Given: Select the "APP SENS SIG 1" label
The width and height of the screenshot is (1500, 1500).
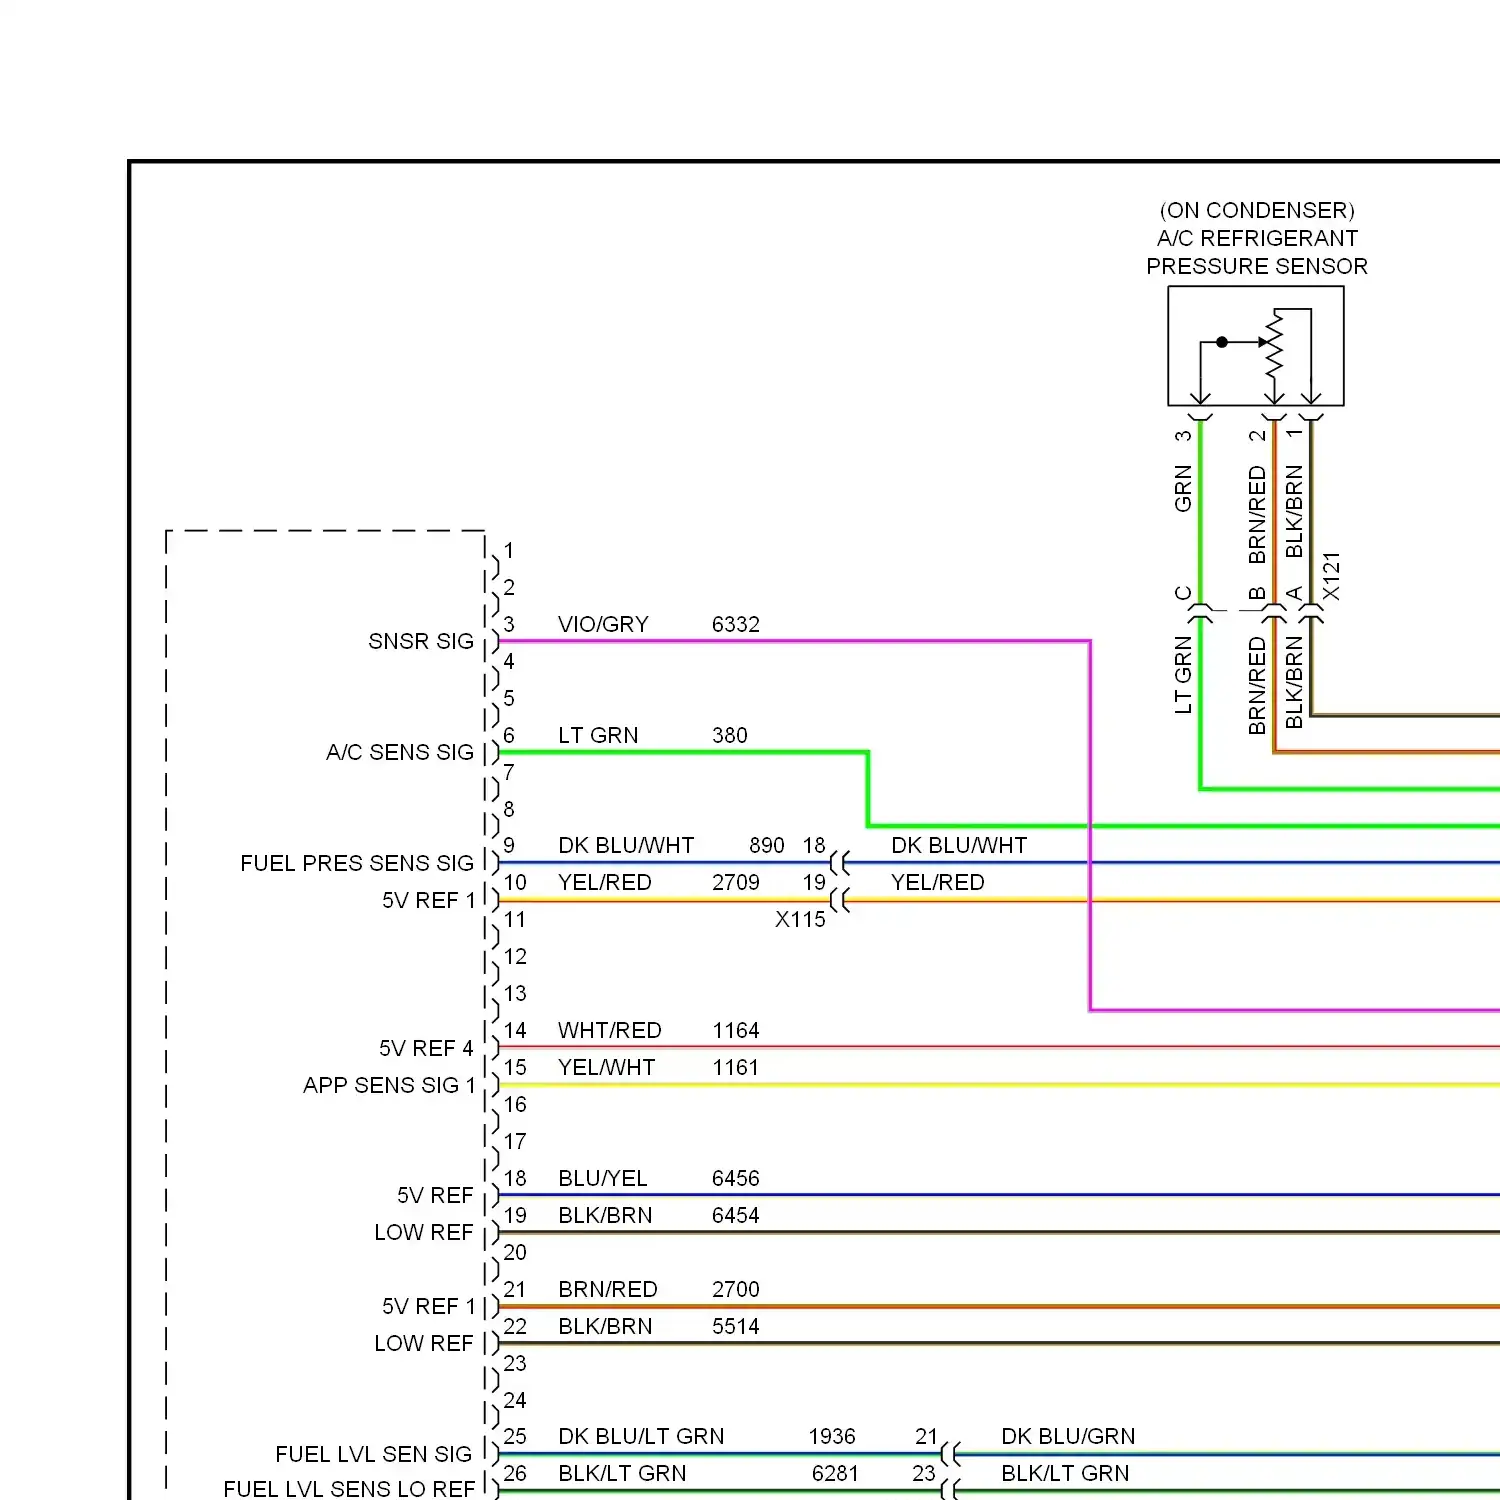Looking at the screenshot, I should coord(389,1085).
